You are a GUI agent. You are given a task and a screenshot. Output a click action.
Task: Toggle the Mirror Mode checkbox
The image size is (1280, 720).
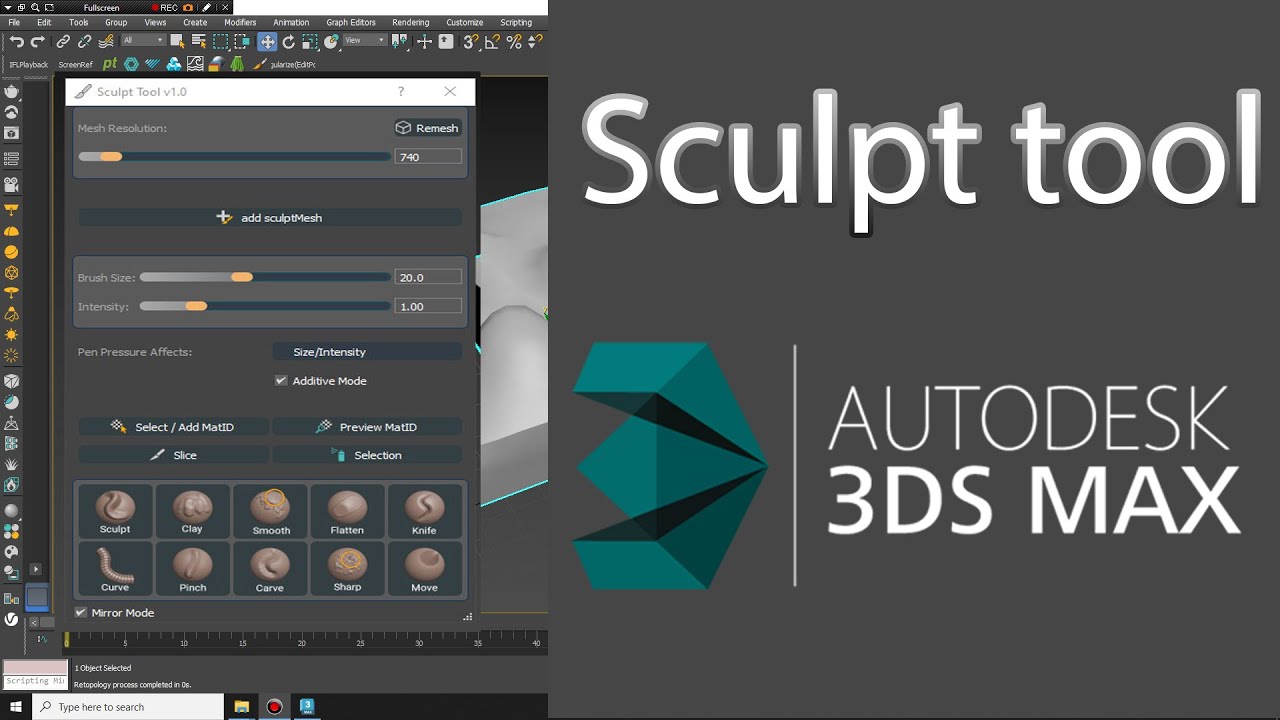pyautogui.click(x=81, y=612)
